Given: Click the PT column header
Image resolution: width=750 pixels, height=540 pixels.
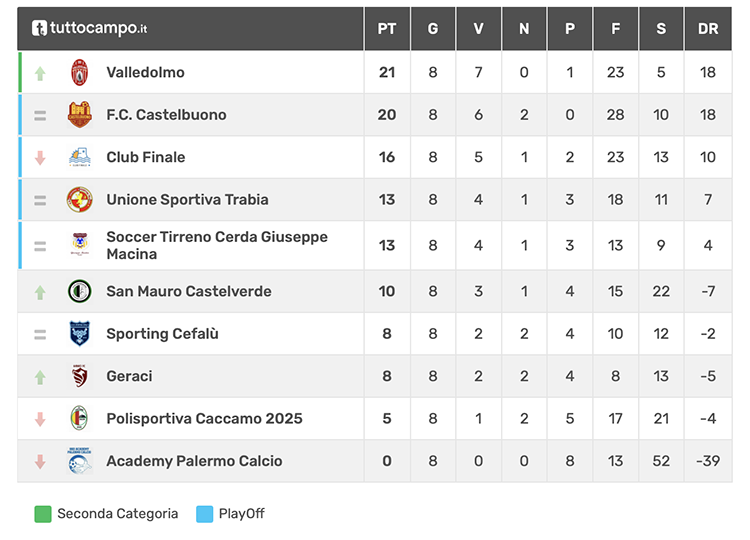Looking at the screenshot, I should coord(387,29).
